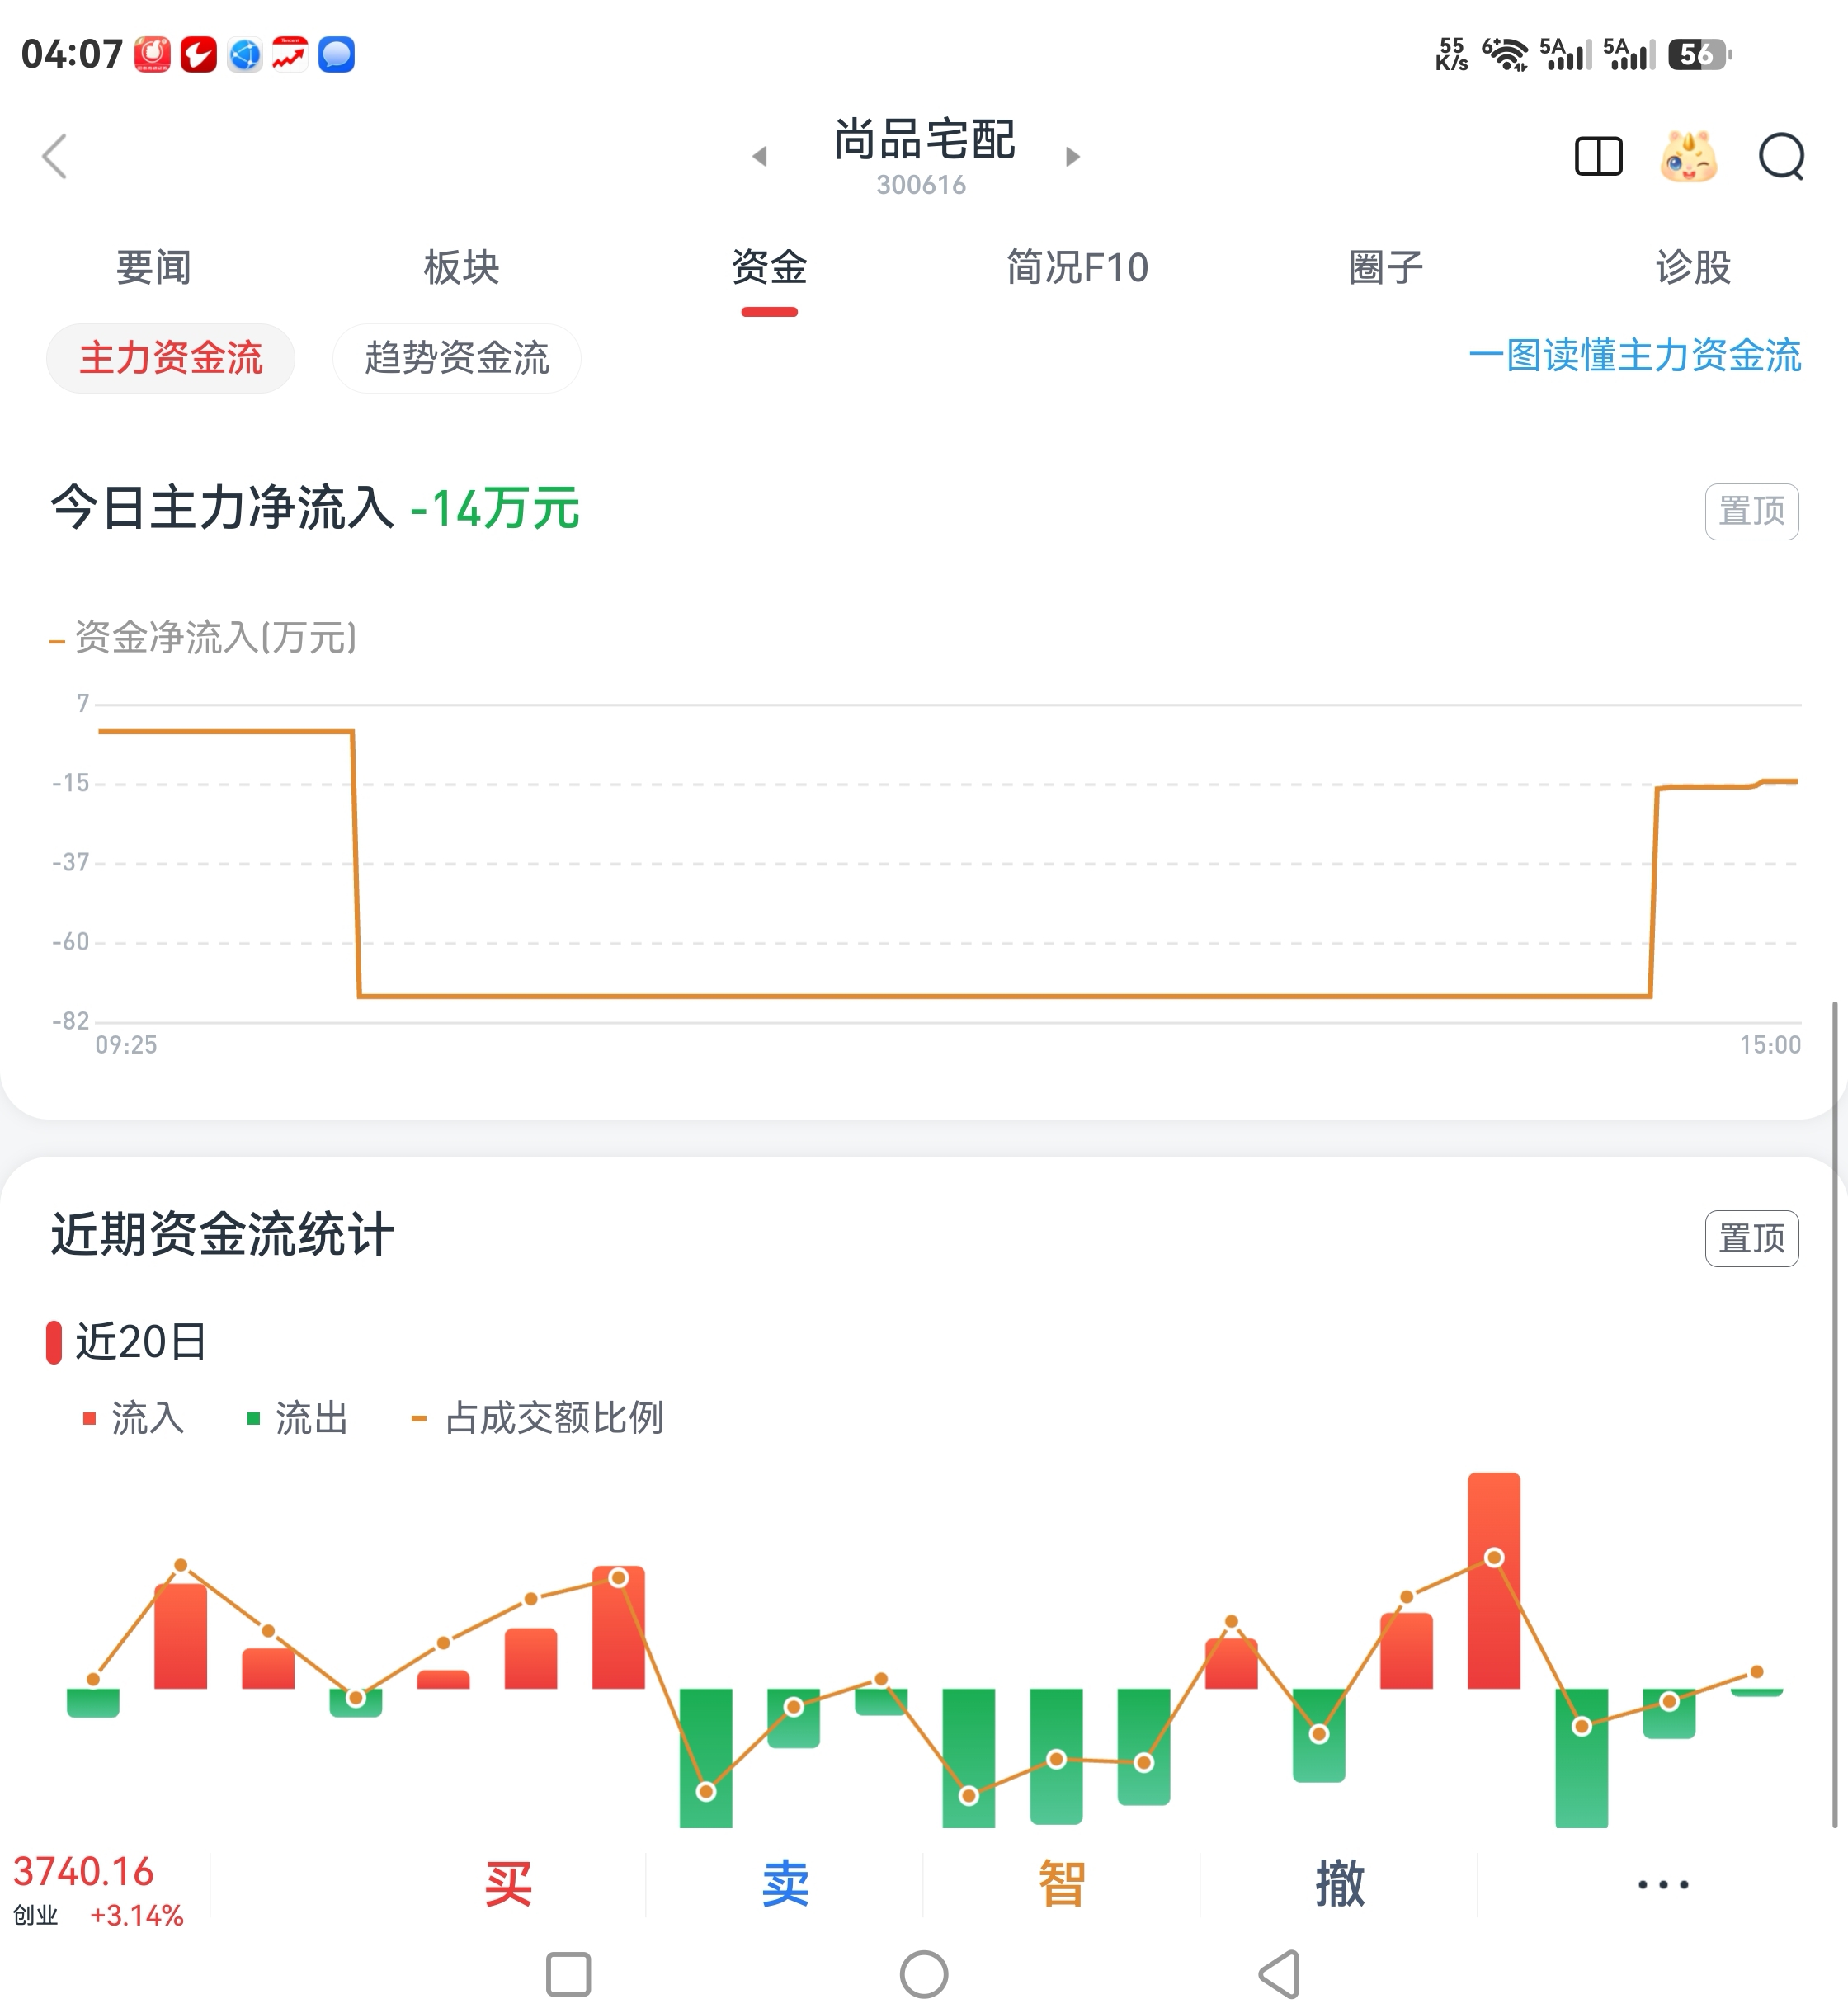Open the 要闻 tab

(x=153, y=267)
